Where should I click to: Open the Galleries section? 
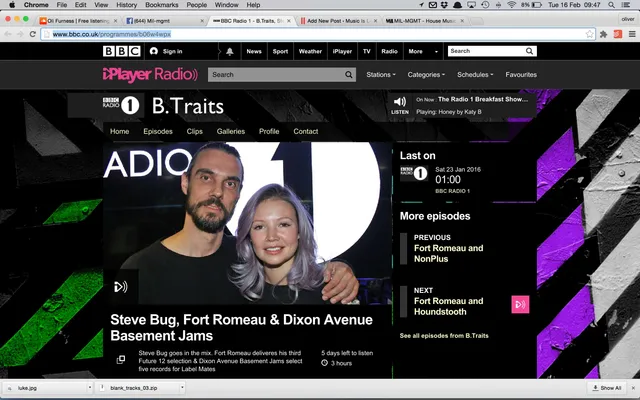coord(231,131)
